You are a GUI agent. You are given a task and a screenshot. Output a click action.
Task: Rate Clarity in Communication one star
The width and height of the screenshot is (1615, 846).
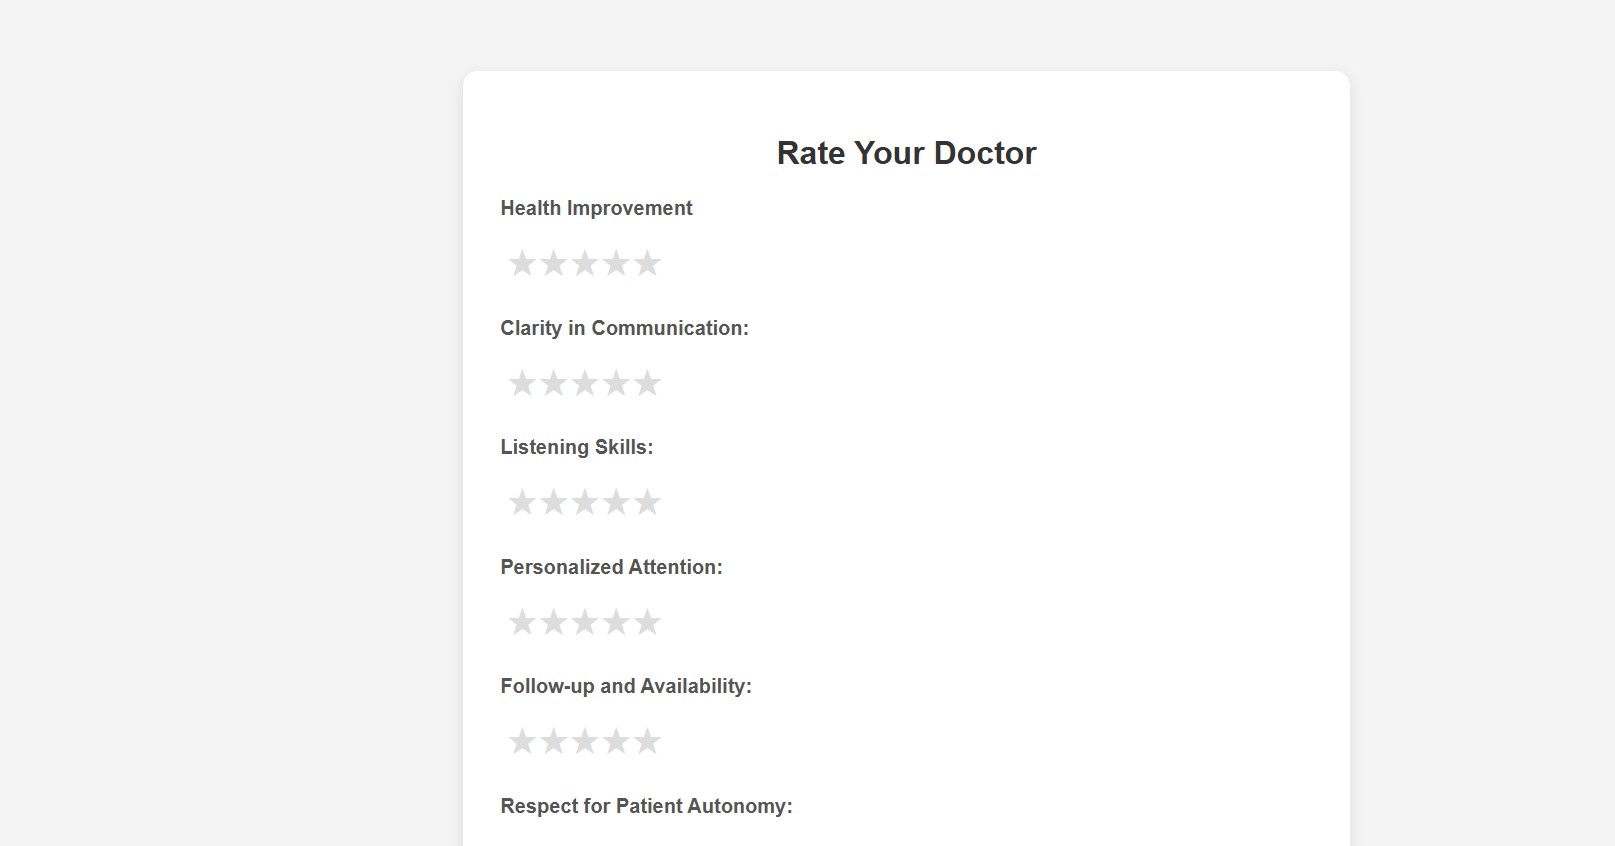point(521,382)
